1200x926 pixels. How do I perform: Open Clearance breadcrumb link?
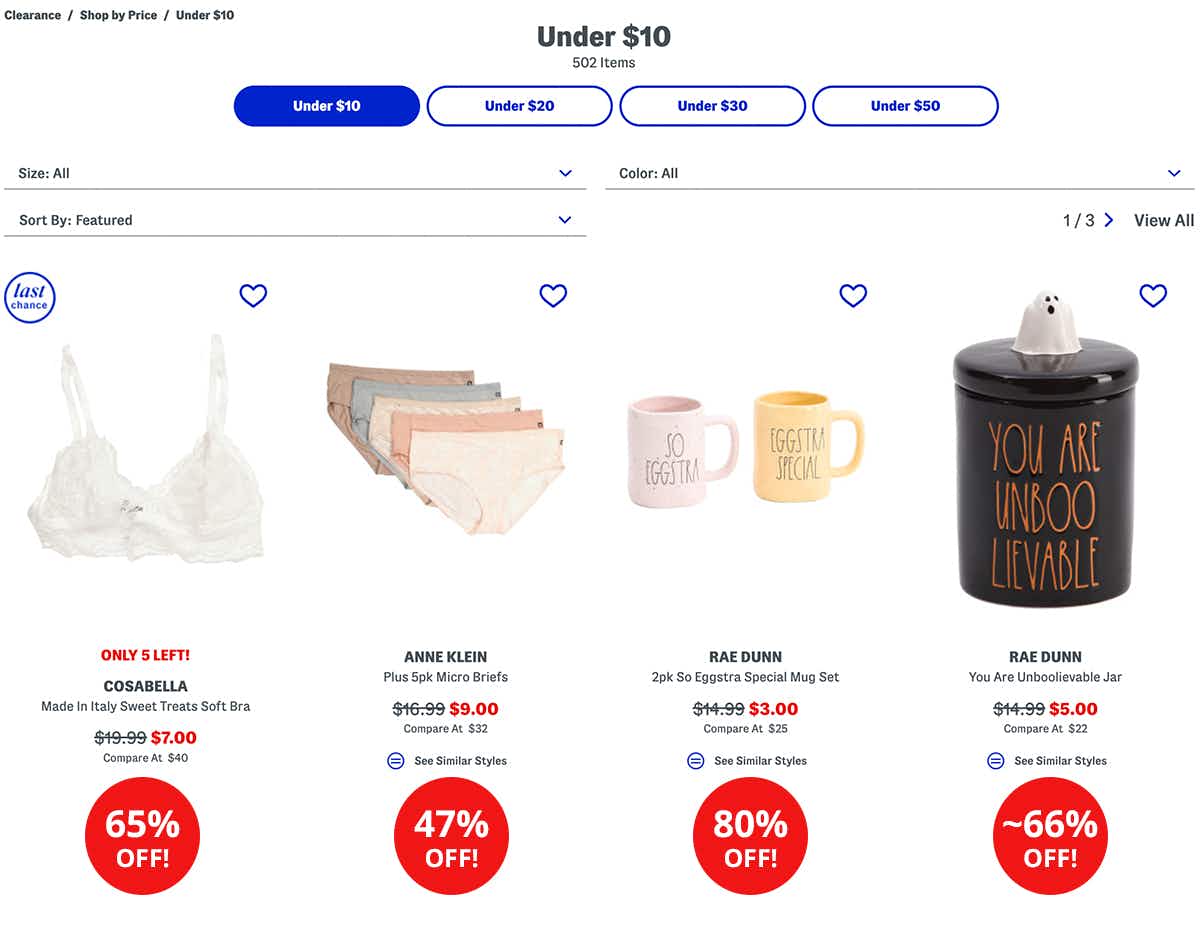point(33,15)
